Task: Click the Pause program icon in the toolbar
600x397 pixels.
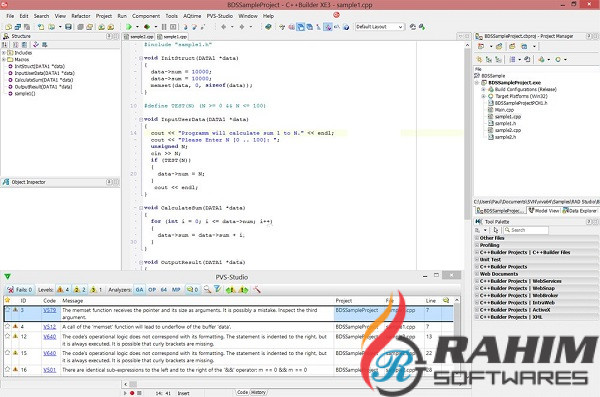Action: 164,27
